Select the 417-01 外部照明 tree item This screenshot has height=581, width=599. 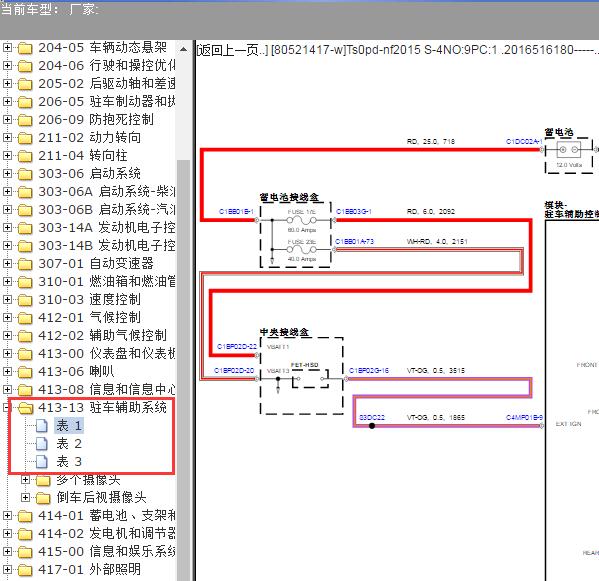click(x=89, y=569)
